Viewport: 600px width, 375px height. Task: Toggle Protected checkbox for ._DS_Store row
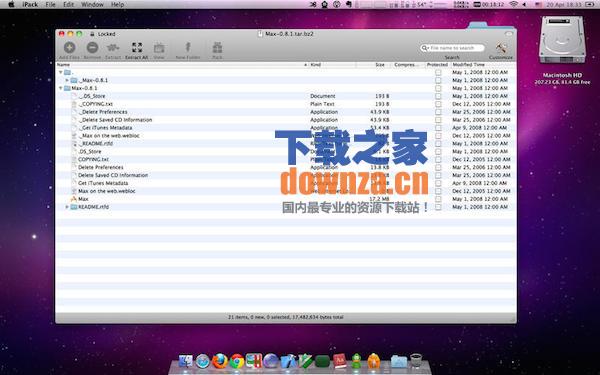[438, 96]
